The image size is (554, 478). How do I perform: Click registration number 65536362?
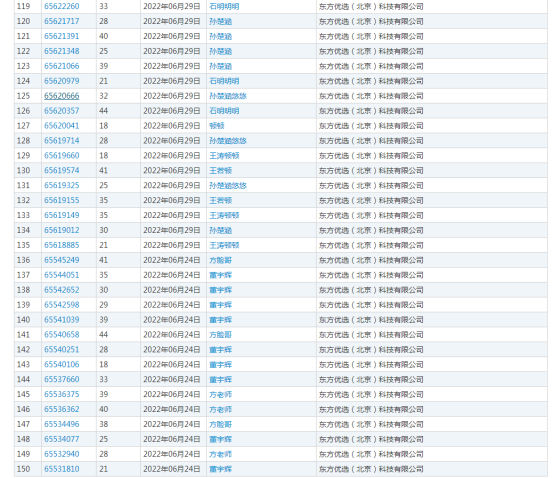click(x=61, y=409)
